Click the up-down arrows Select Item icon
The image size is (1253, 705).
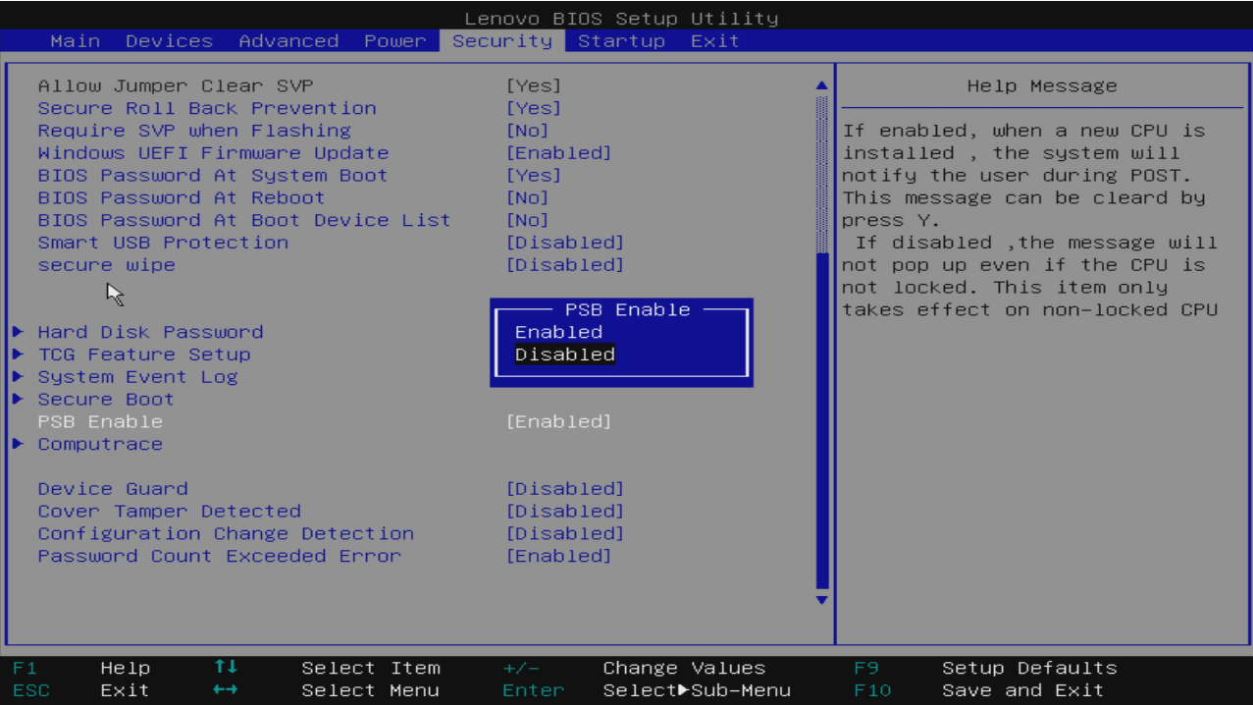tap(225, 668)
